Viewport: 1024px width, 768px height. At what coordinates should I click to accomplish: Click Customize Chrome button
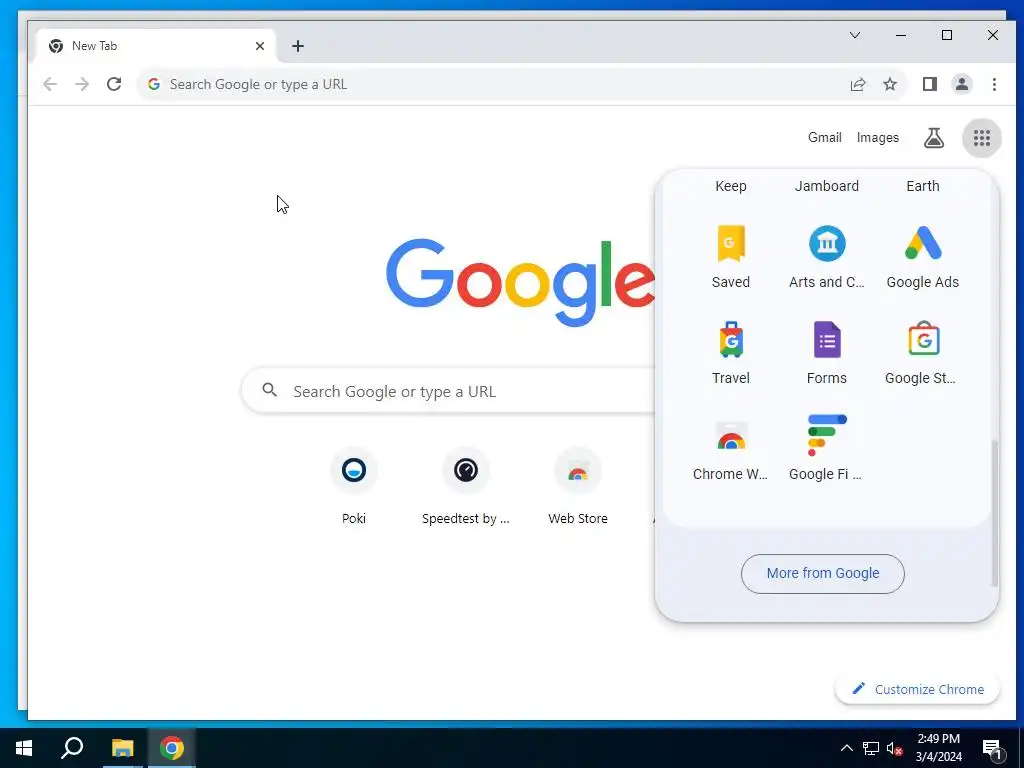click(918, 689)
